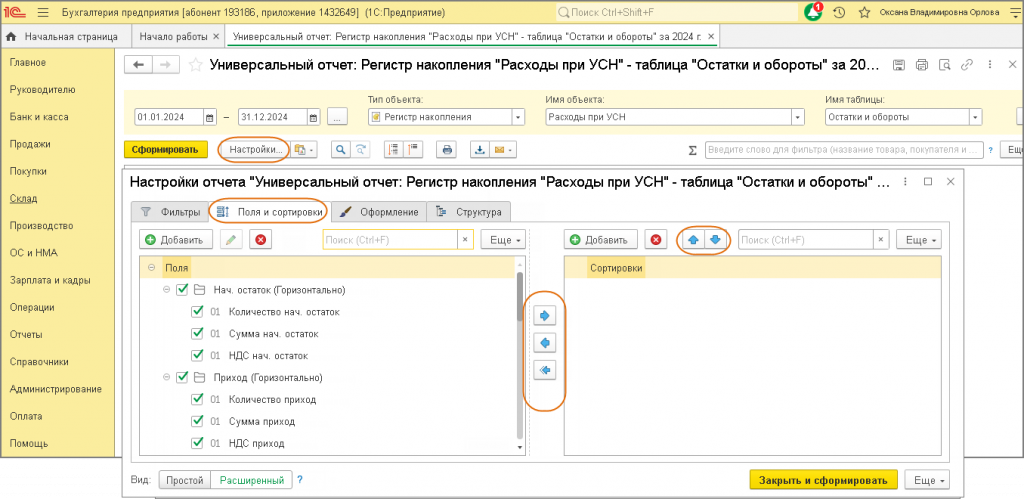Uncheck Приход (Горизонтально) group
Screen dimensions: 1024x499
click(x=182, y=377)
